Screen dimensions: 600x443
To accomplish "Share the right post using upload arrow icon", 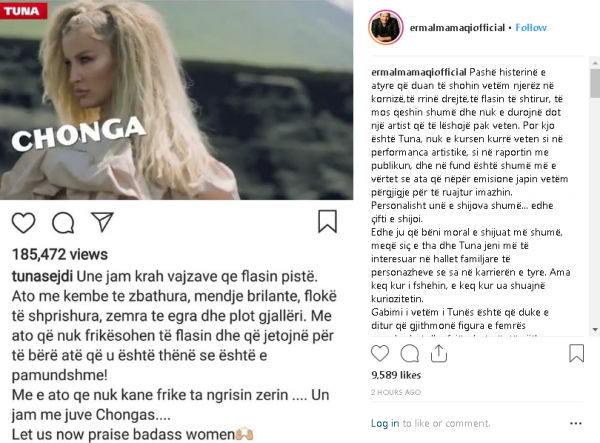I will pos(439,353).
